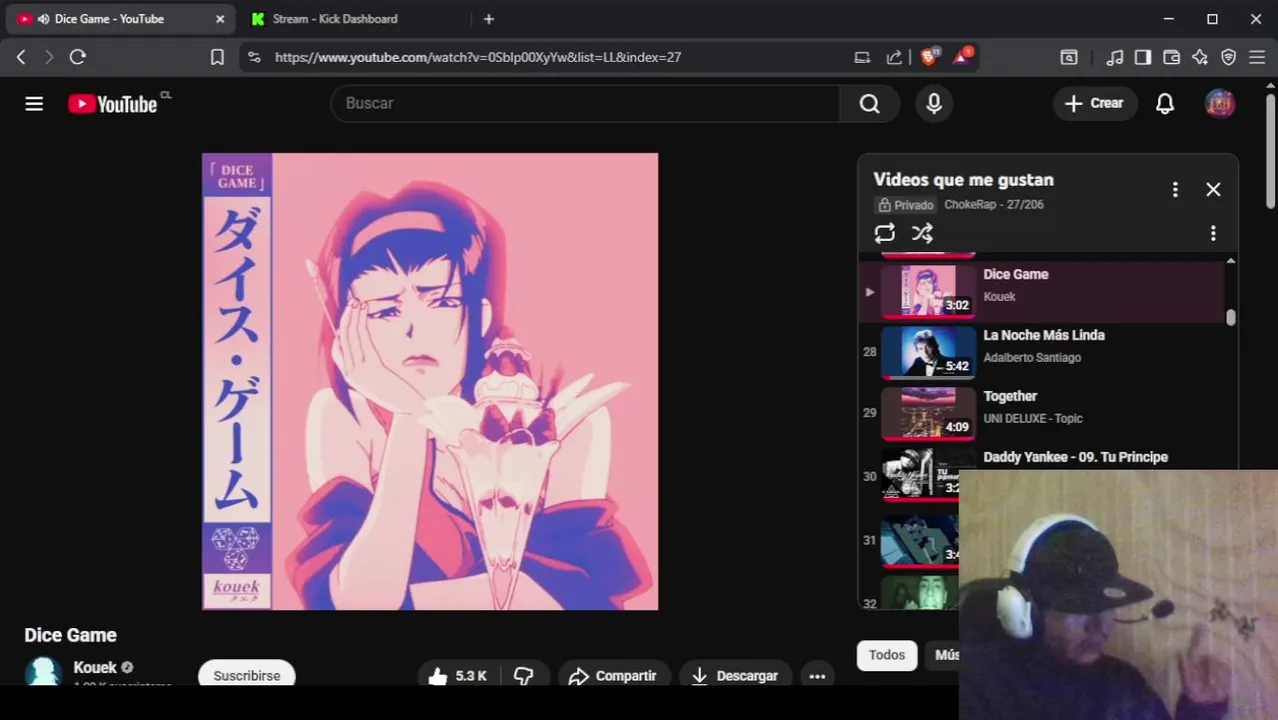Open browser main hamburger menu

(x=1257, y=57)
